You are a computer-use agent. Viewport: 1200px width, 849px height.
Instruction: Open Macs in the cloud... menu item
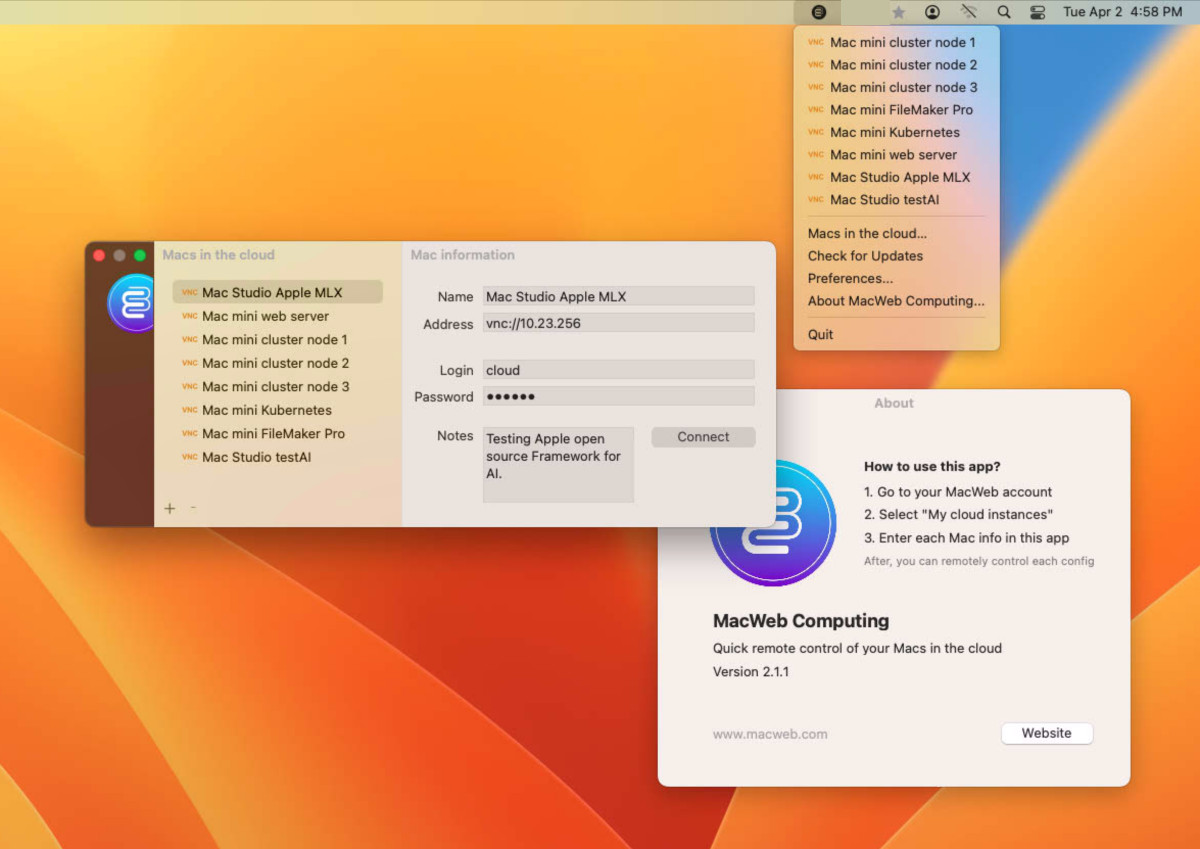pyautogui.click(x=896, y=233)
